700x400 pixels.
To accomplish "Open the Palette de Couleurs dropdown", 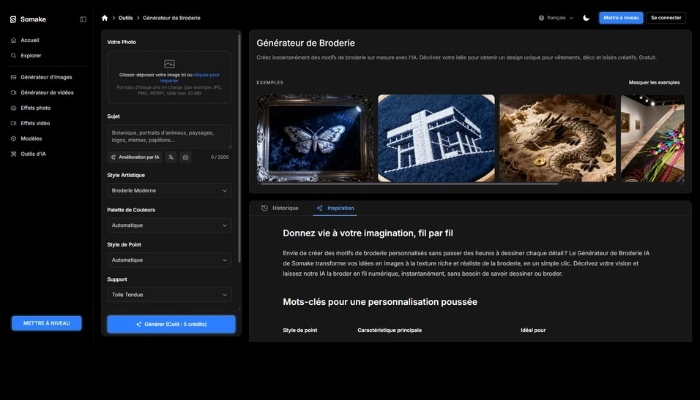I will (x=169, y=225).
